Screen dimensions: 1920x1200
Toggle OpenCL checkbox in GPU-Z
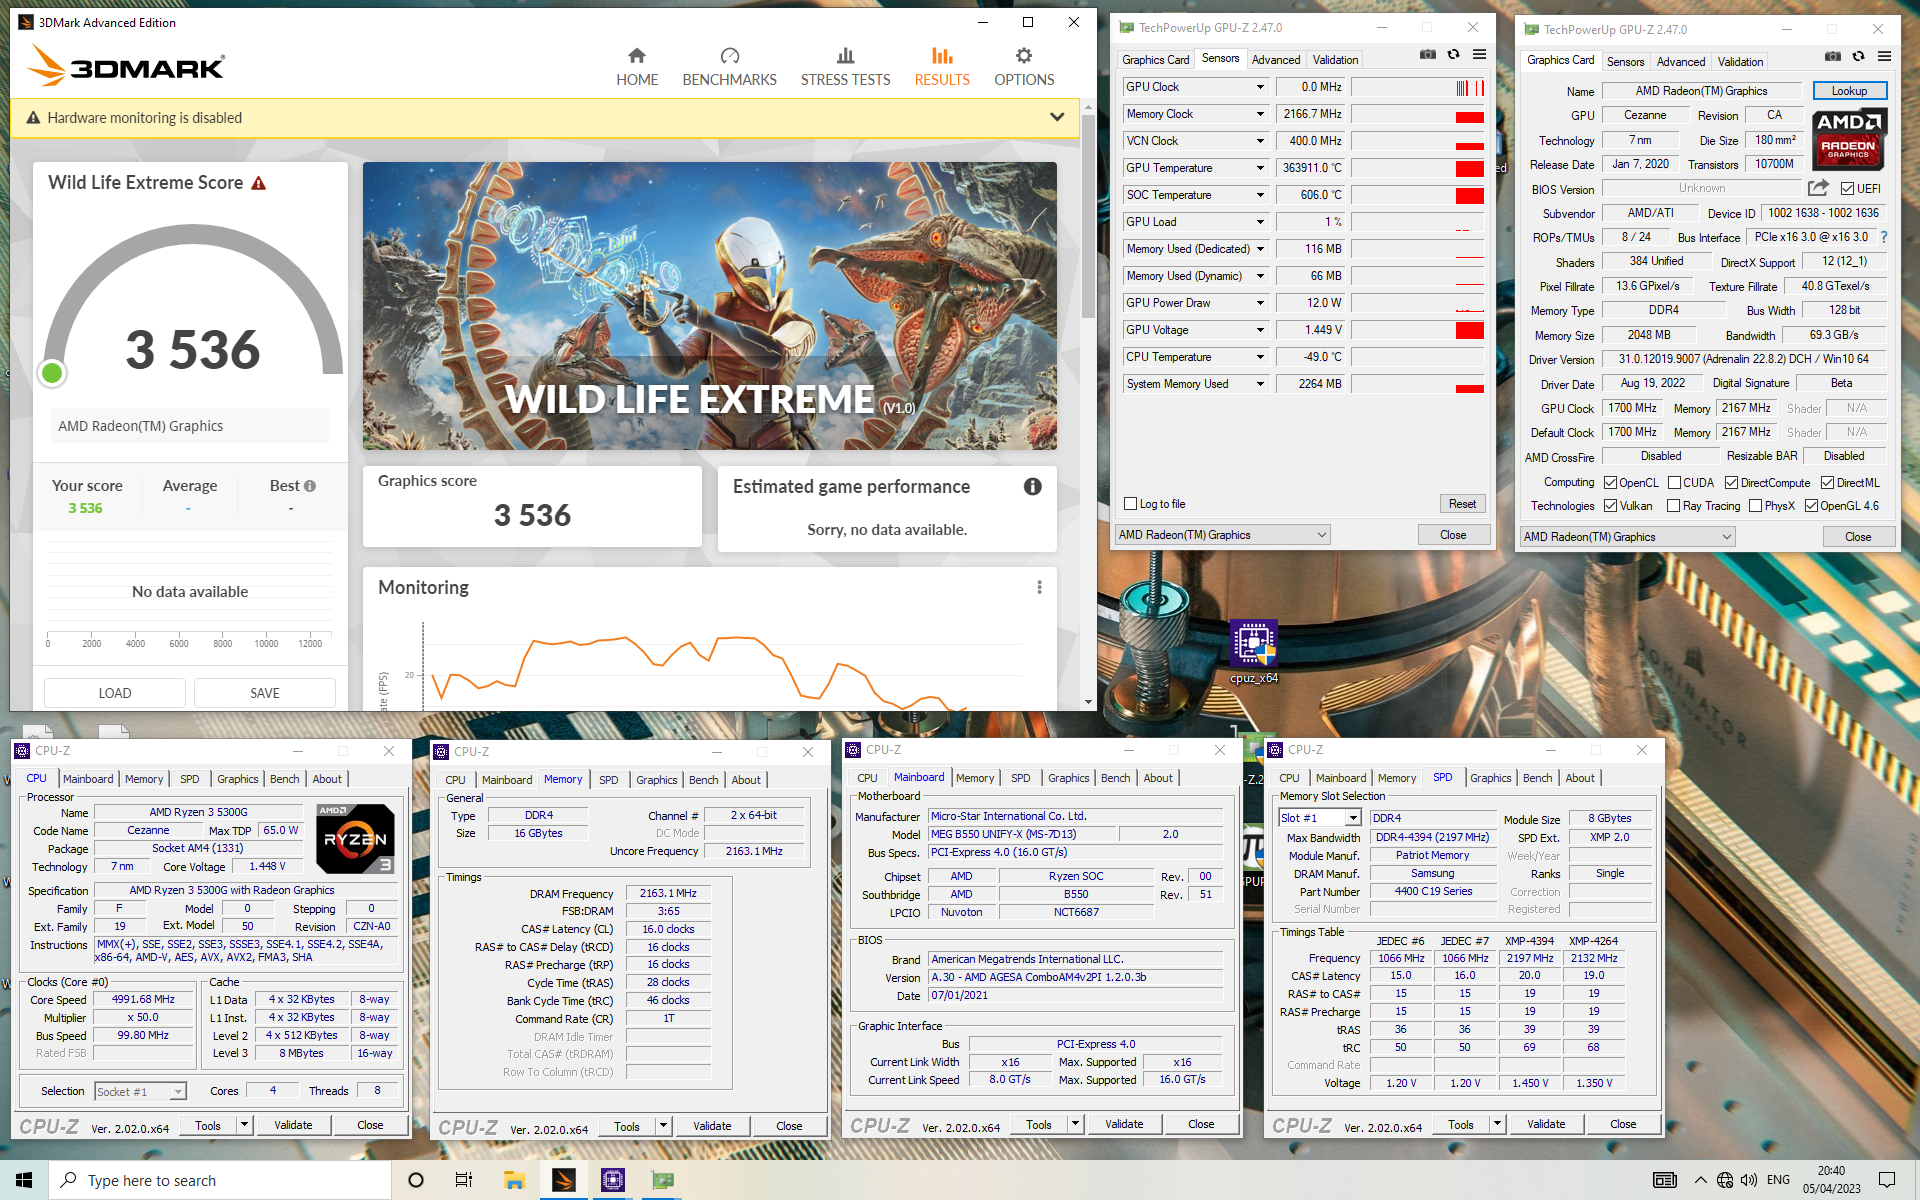(x=1611, y=483)
